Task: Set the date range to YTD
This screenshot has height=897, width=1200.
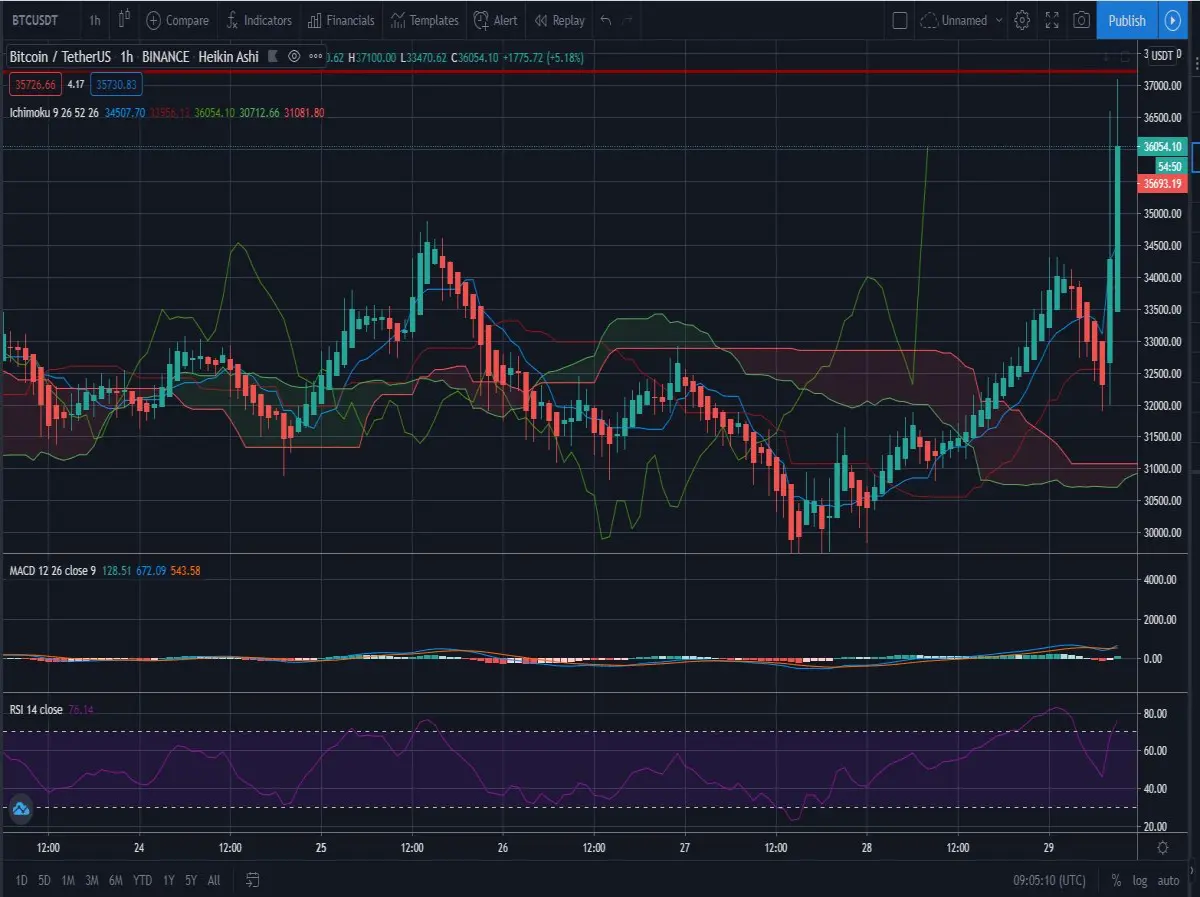Action: 142,880
